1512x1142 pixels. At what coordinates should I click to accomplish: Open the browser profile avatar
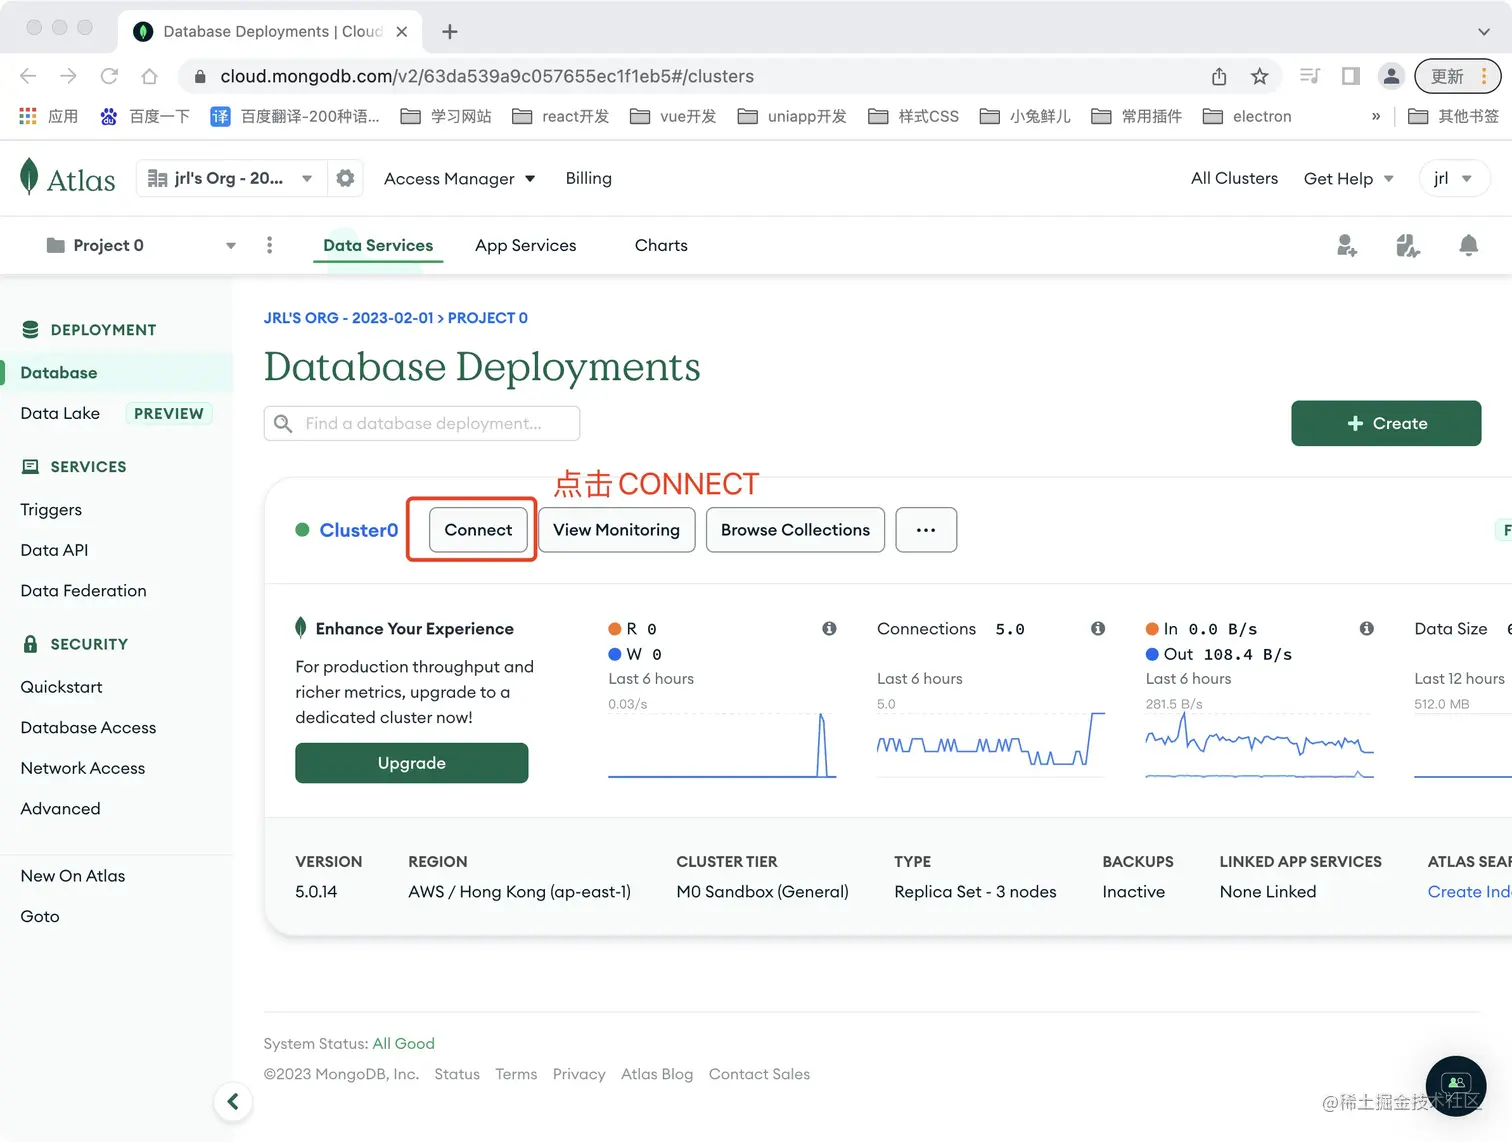pos(1390,76)
